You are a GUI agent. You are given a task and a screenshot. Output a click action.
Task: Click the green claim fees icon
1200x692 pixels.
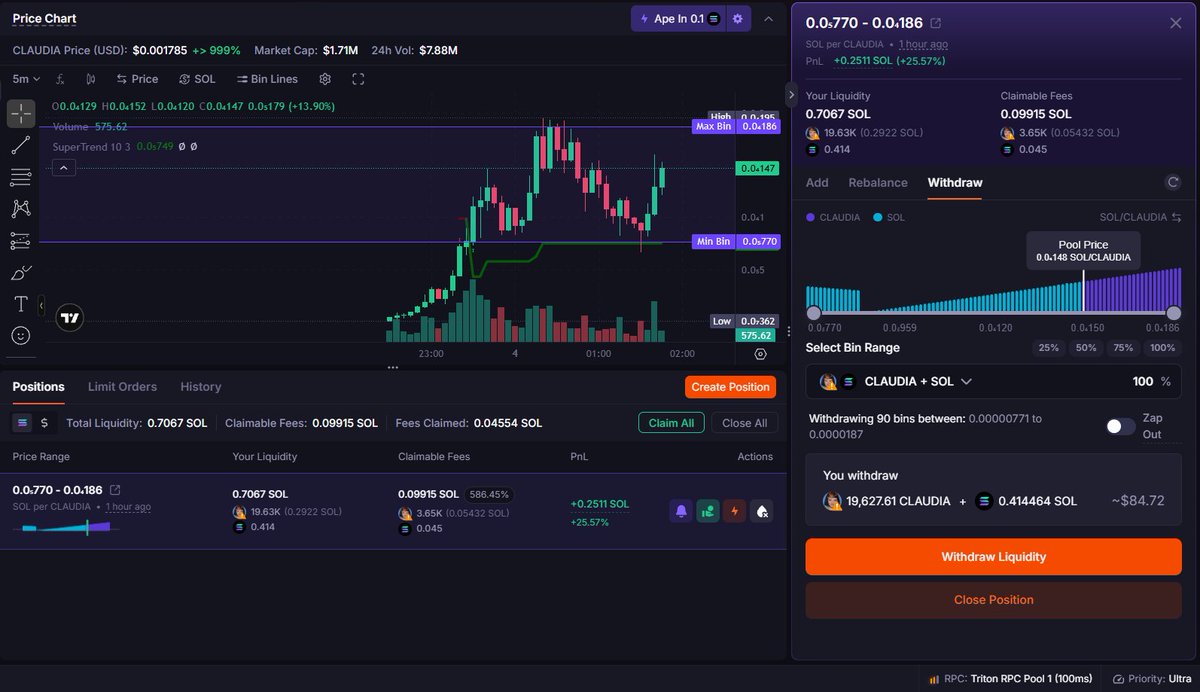pos(707,511)
